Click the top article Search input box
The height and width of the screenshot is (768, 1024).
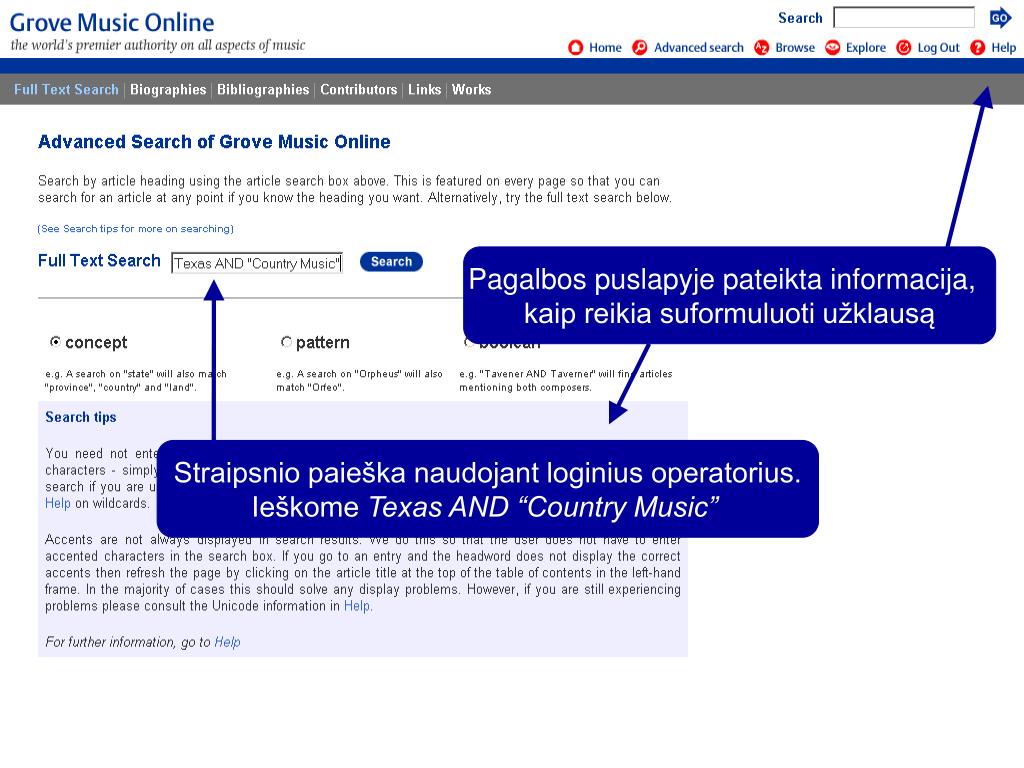click(904, 18)
